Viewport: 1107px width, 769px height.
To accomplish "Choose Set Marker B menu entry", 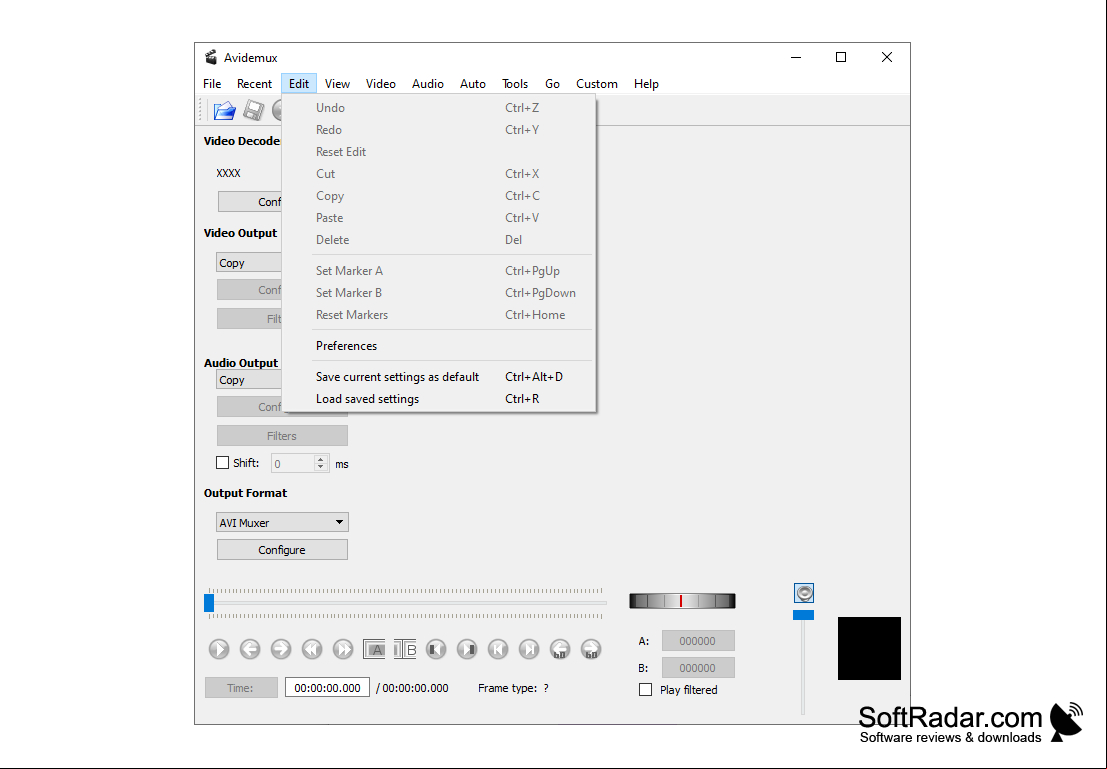I will coord(439,292).
